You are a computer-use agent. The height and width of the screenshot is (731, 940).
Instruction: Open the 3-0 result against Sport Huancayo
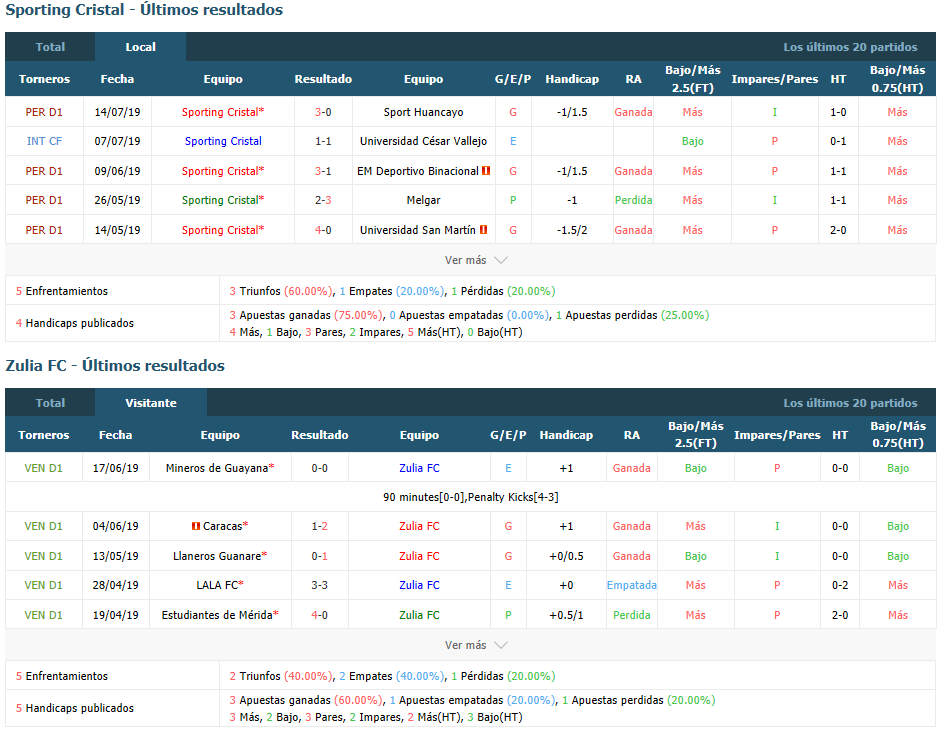[323, 112]
